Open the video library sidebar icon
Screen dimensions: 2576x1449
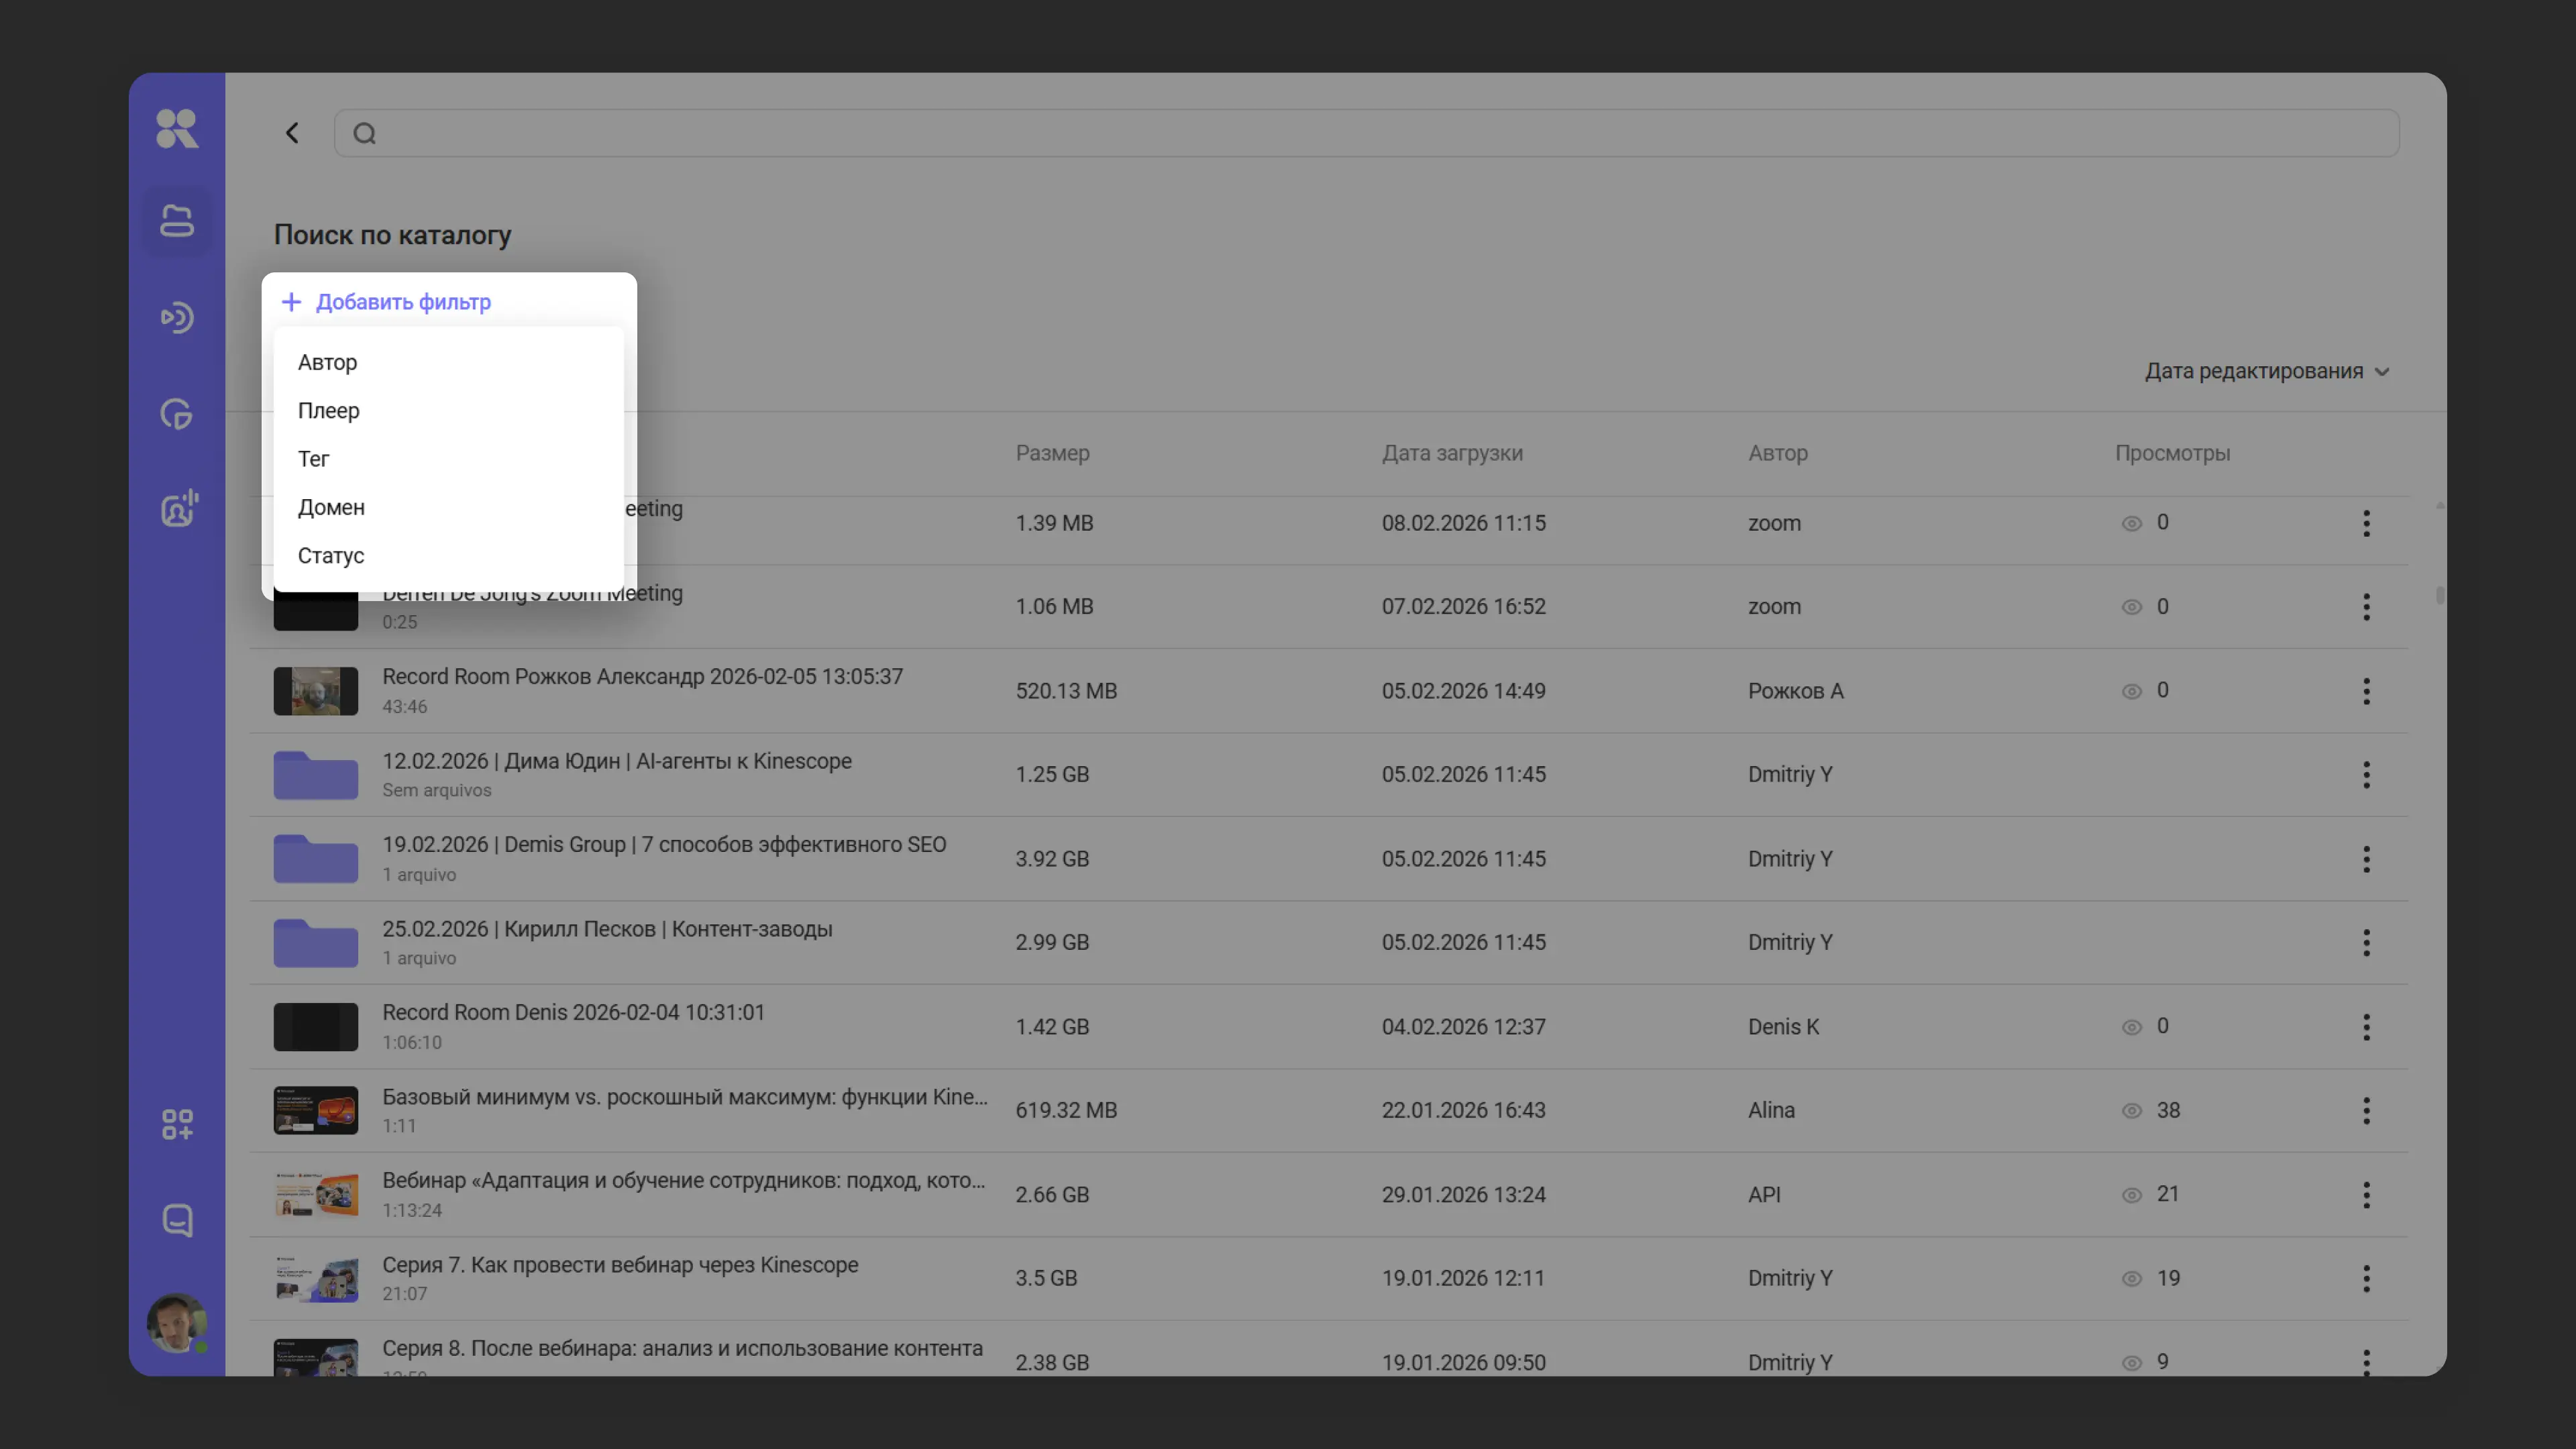coord(177,221)
